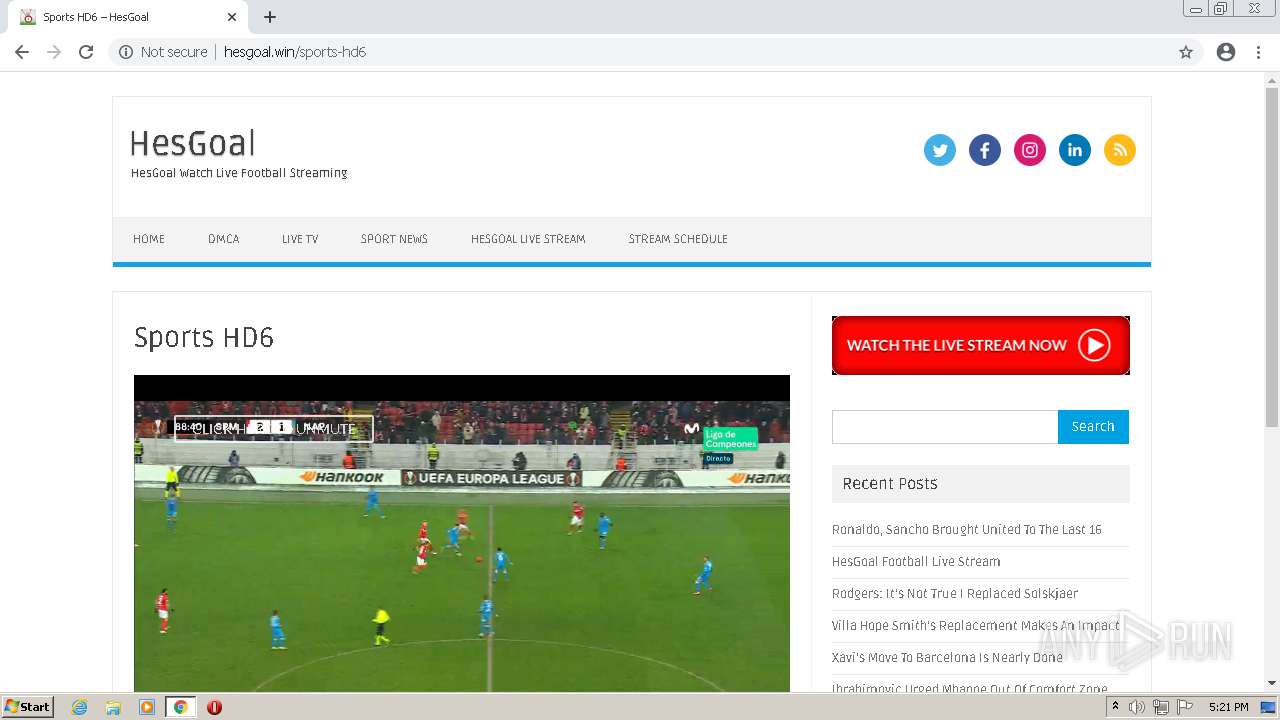Open the Chrome profile avatar icon

(1226, 52)
